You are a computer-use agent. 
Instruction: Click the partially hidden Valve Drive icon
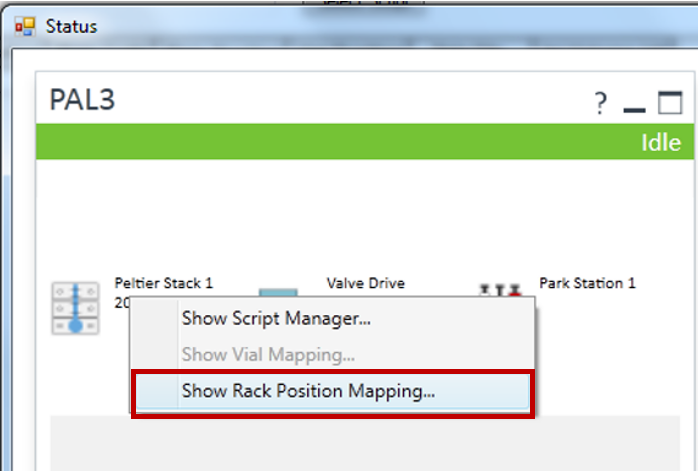278,292
